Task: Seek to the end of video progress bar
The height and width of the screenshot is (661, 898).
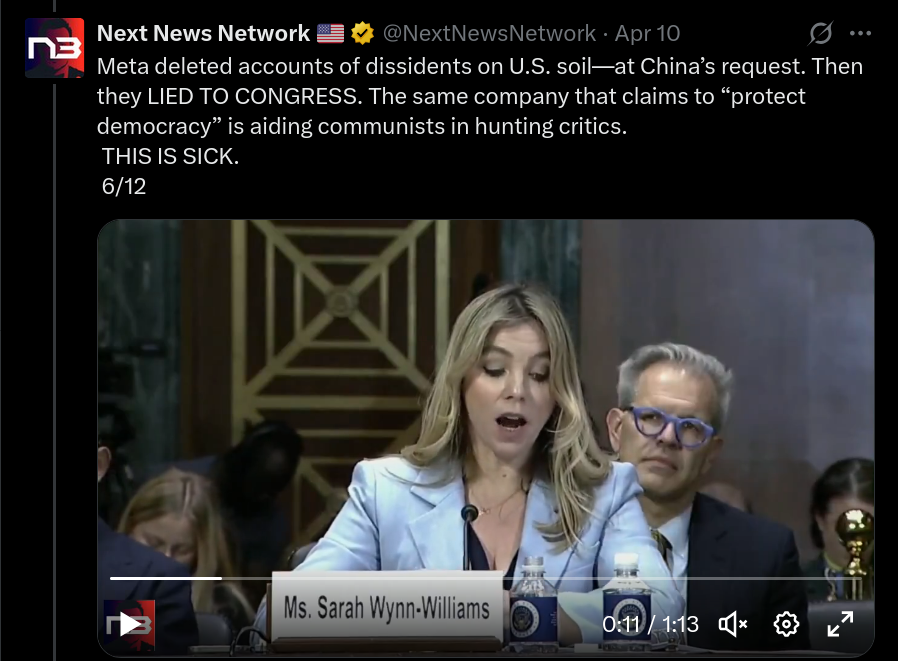Action: click(x=859, y=579)
